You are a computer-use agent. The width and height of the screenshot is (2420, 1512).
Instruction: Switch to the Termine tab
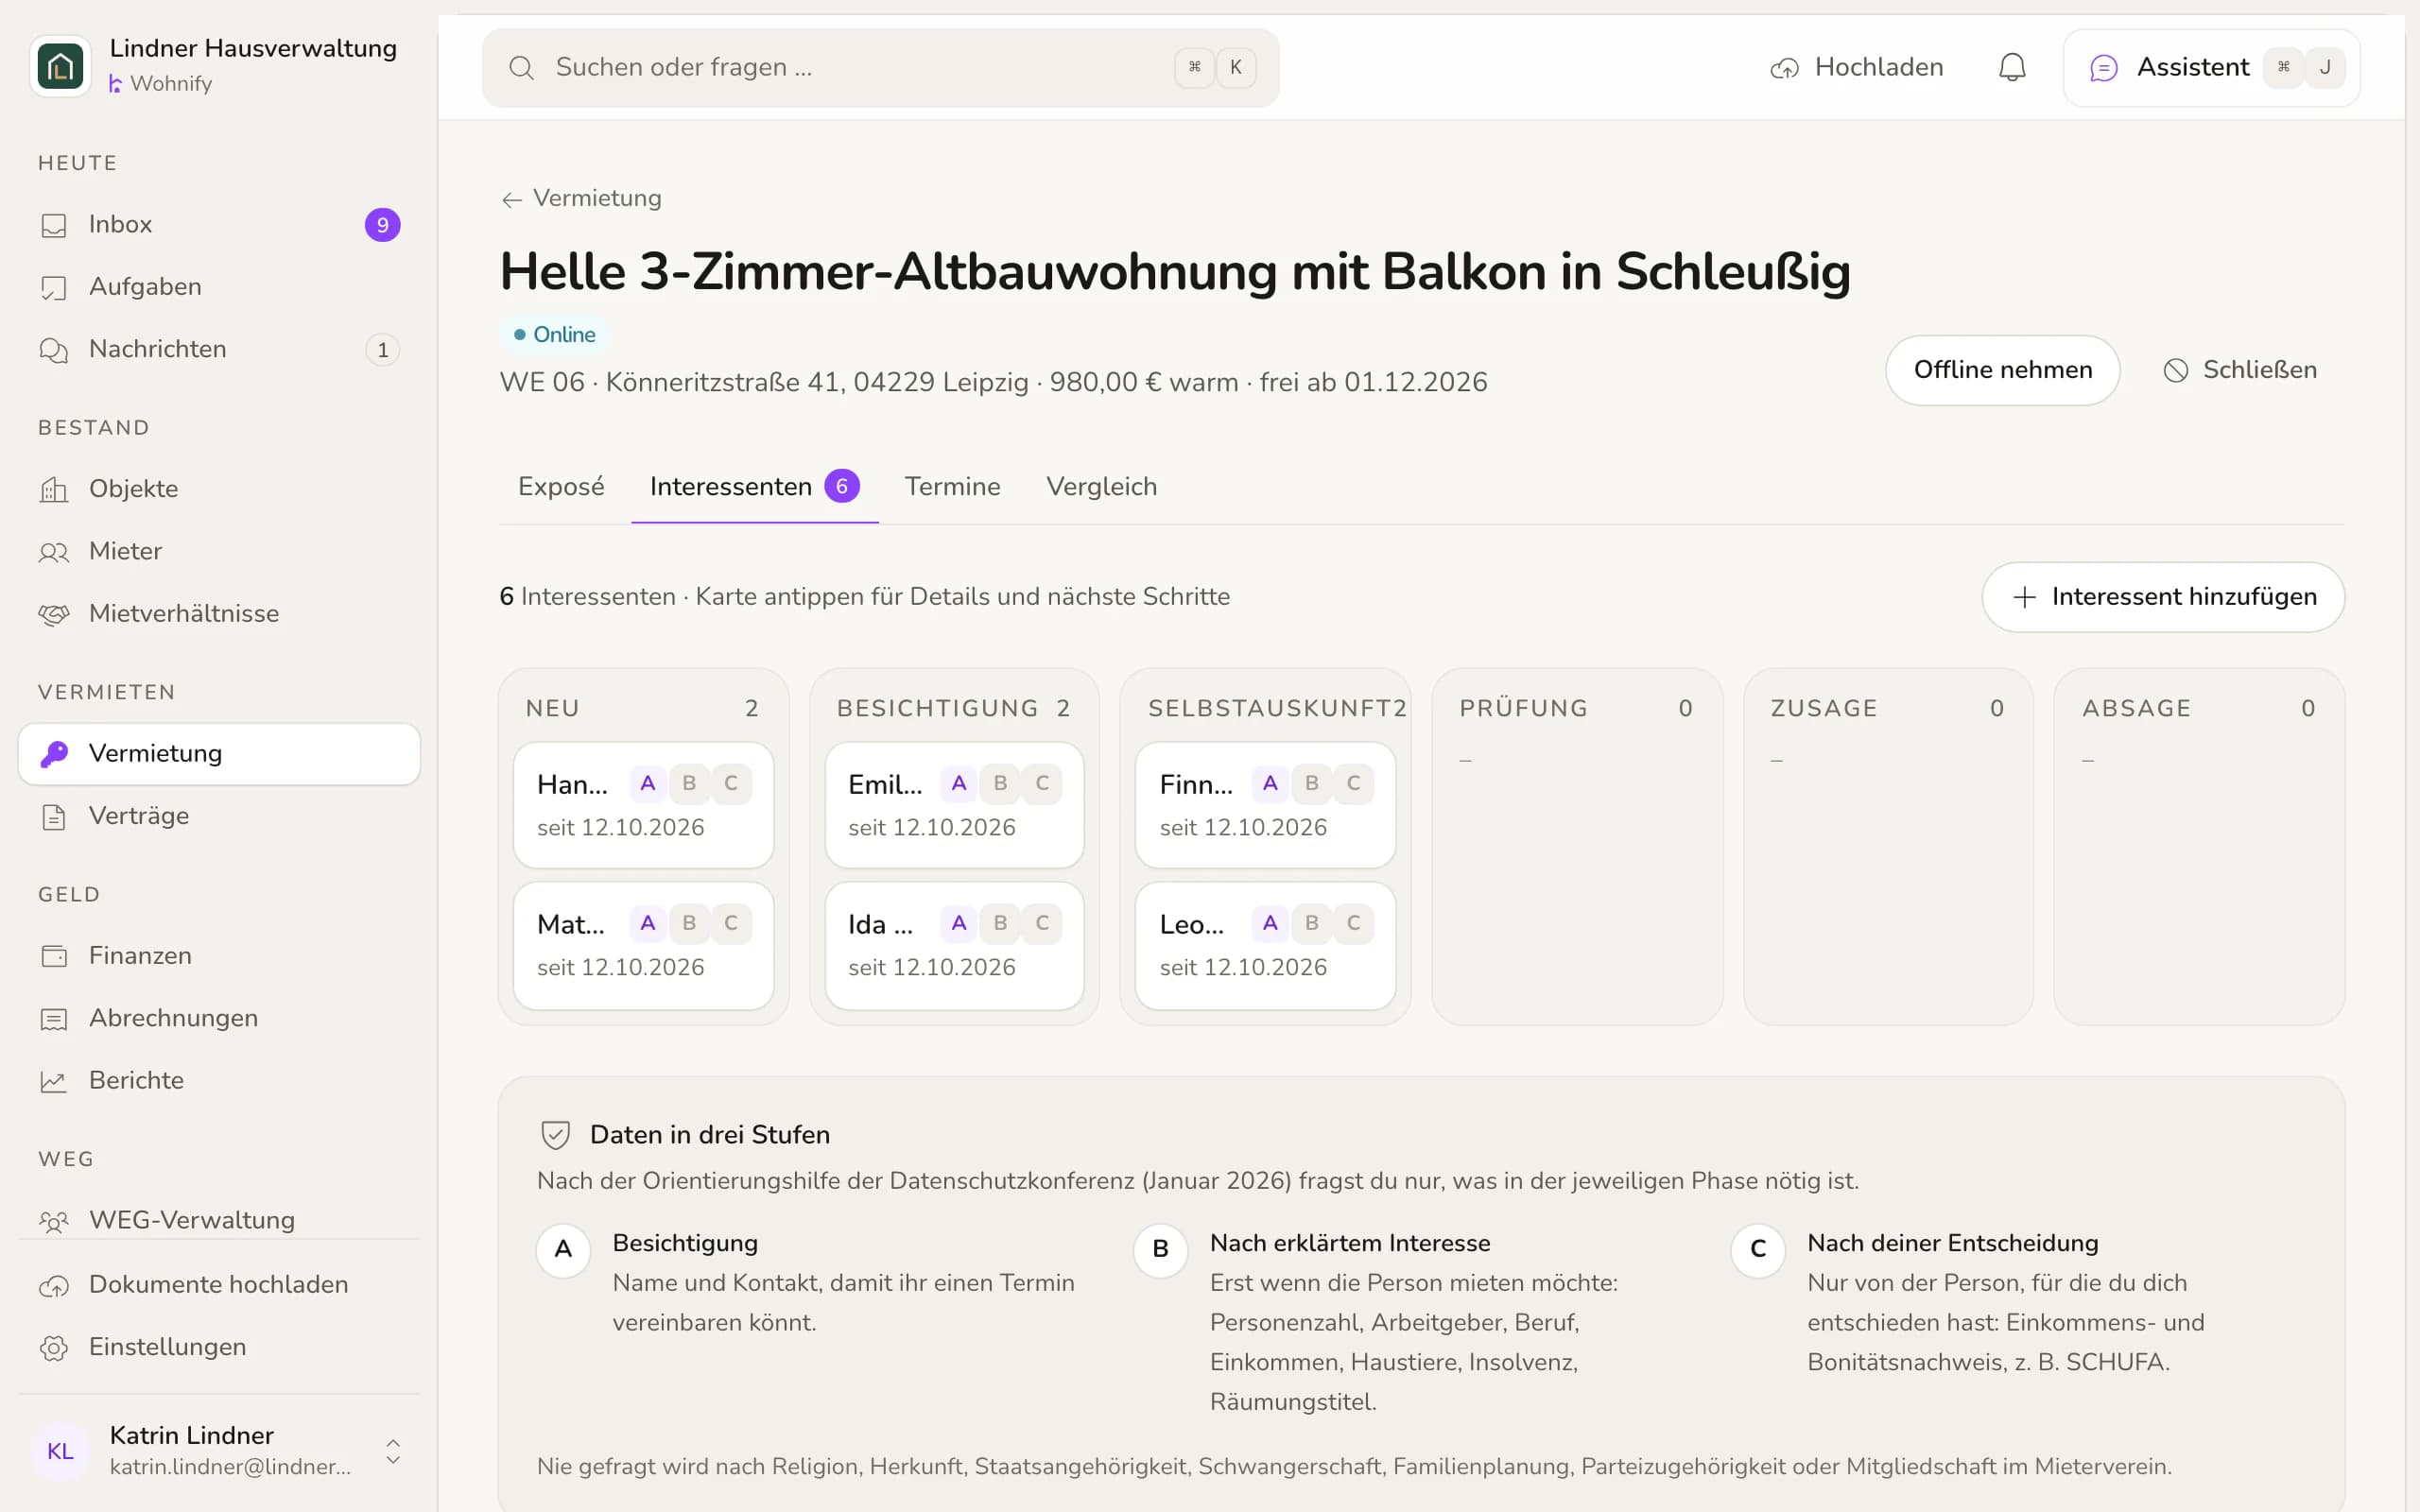953,487
